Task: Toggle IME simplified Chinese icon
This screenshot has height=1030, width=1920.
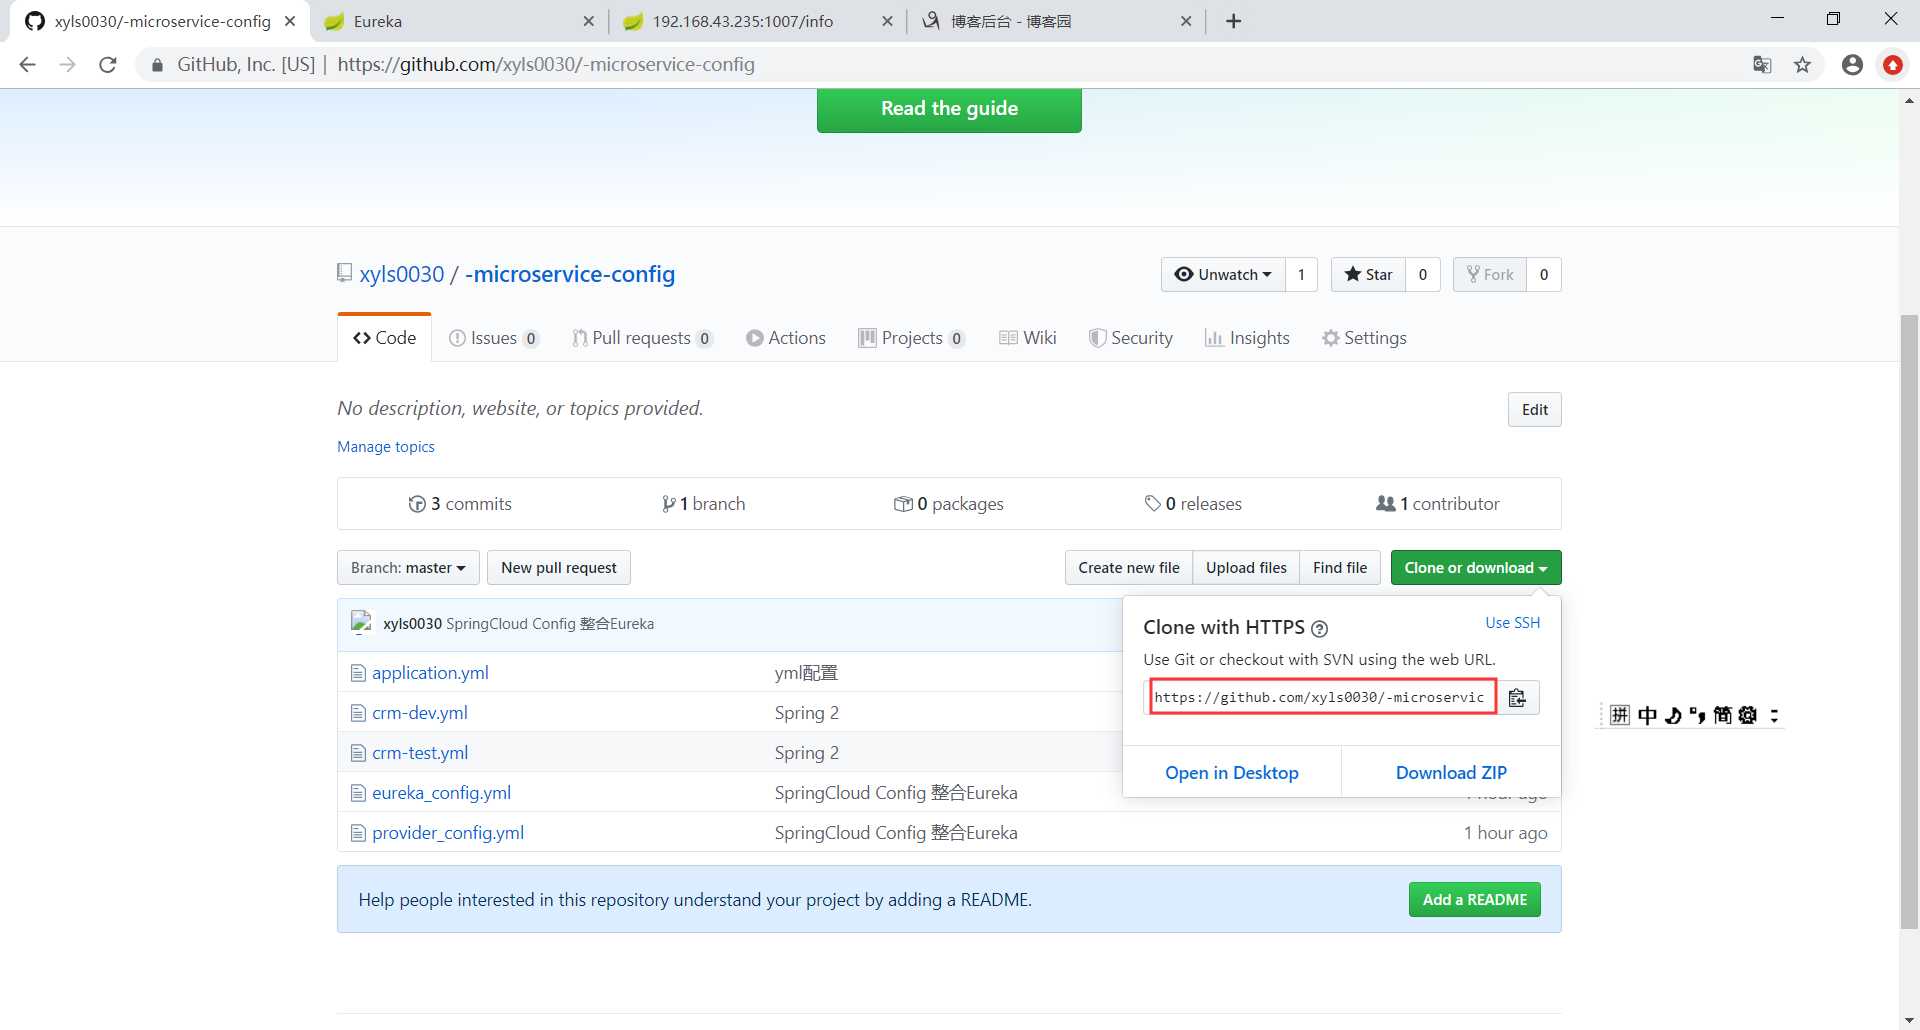Action: [x=1722, y=715]
